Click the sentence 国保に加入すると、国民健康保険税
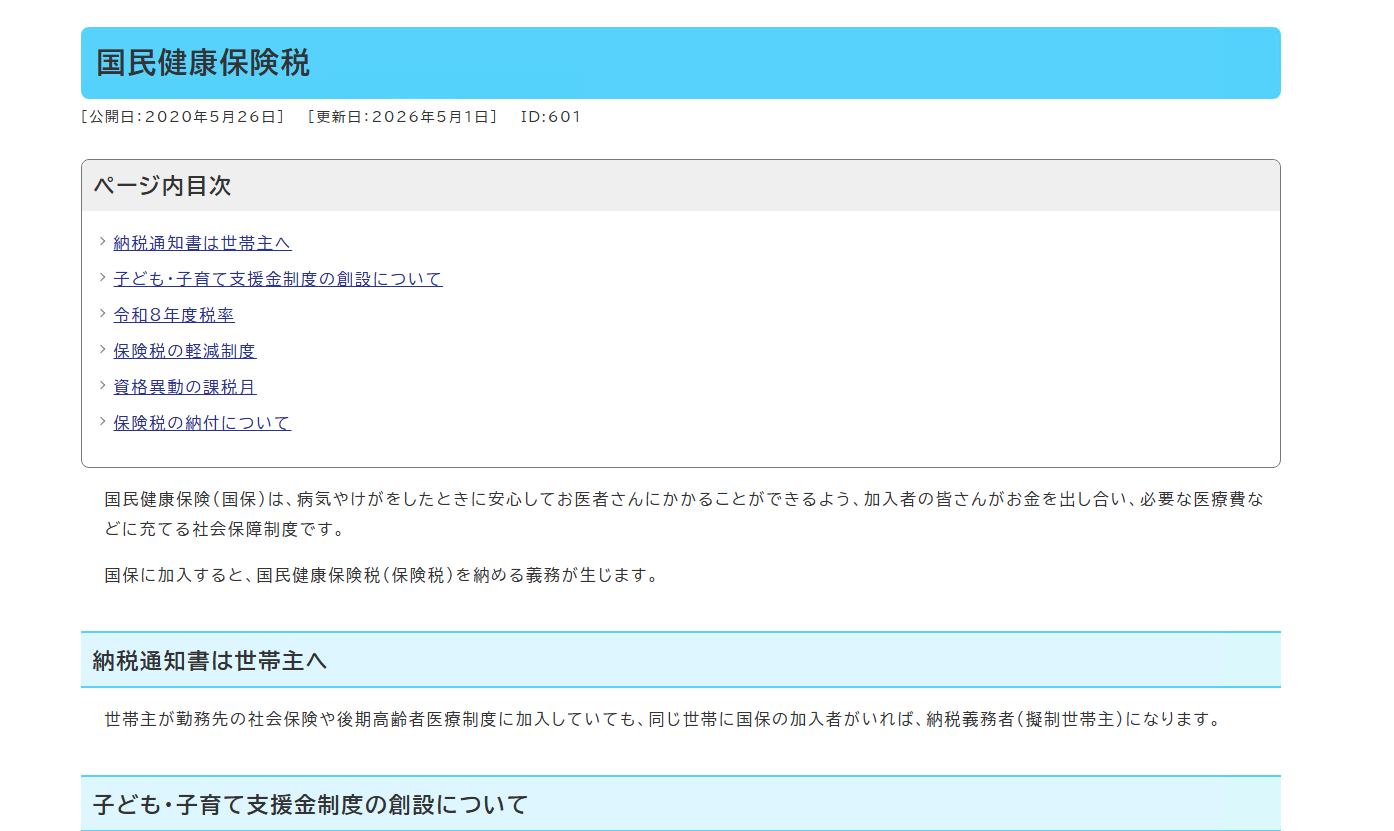This screenshot has height=831, width=1394. click(382, 576)
